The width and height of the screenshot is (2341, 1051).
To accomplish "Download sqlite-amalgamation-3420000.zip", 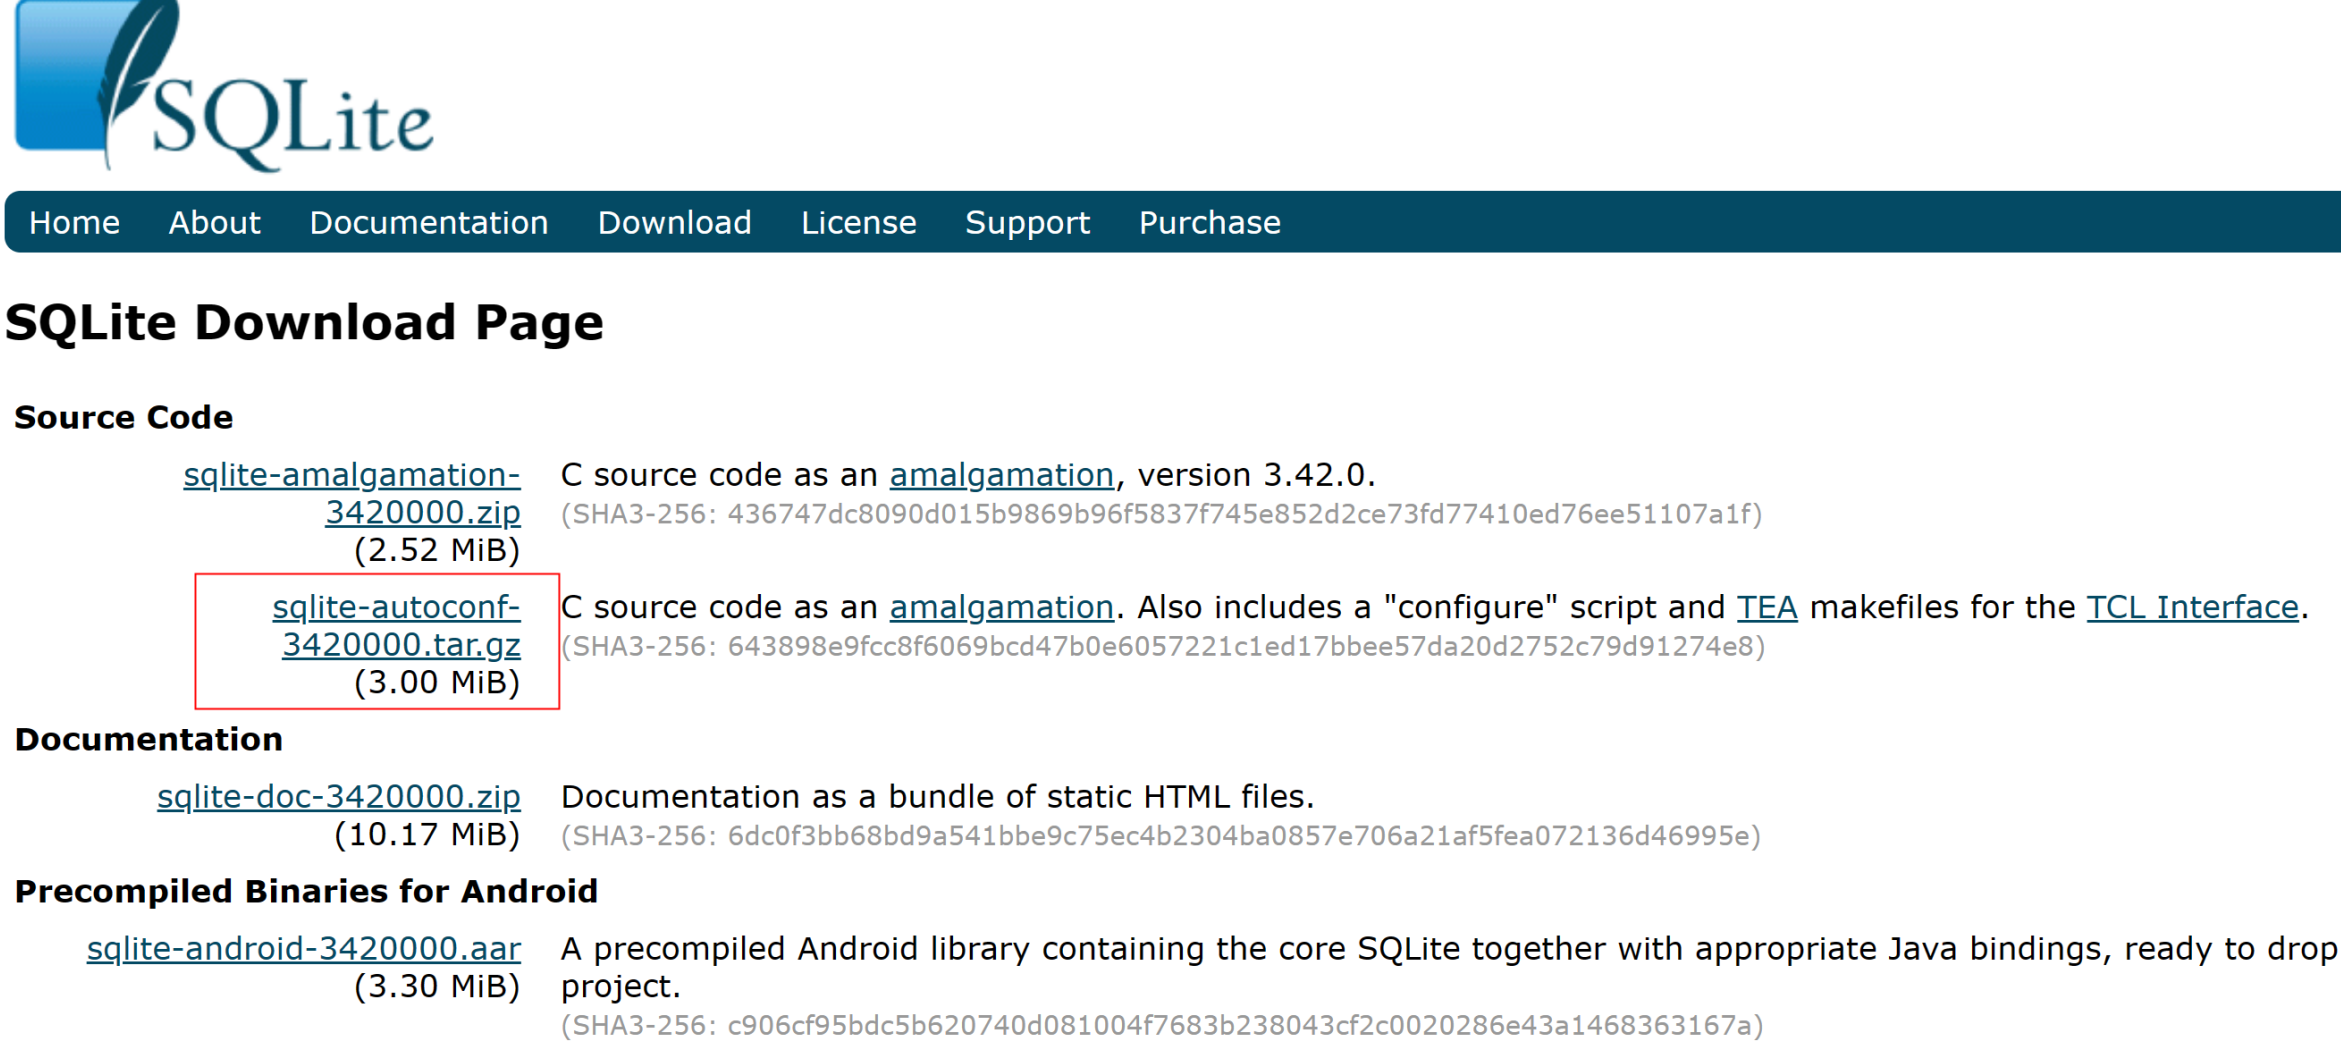I will pyautogui.click(x=352, y=493).
